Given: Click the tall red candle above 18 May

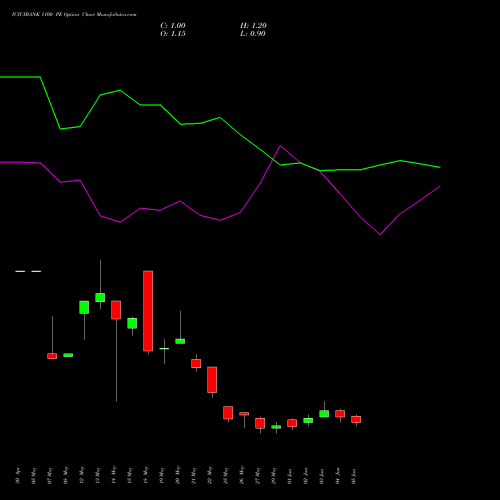Looking at the screenshot, I should tap(148, 311).
